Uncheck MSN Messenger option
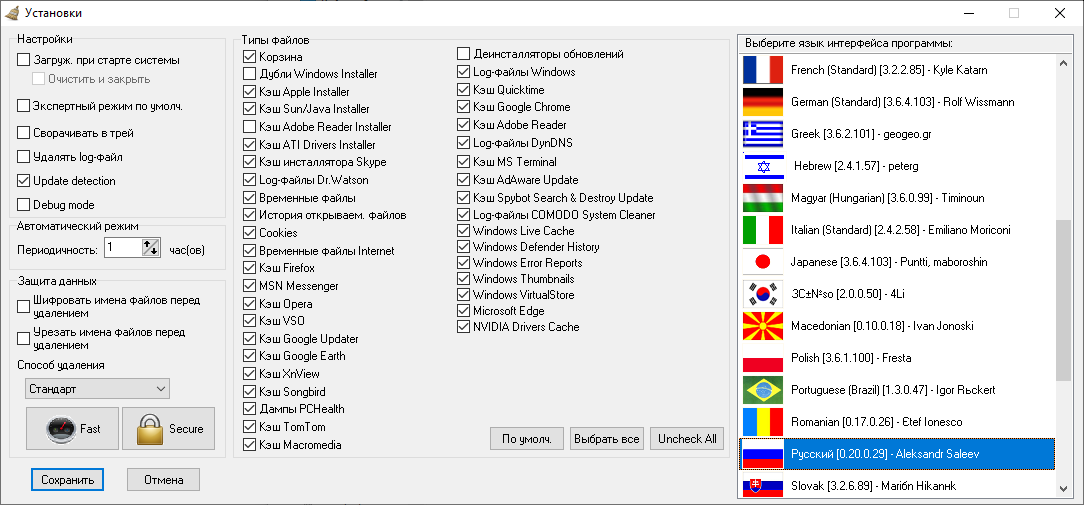This screenshot has width=1084, height=505. click(x=250, y=286)
